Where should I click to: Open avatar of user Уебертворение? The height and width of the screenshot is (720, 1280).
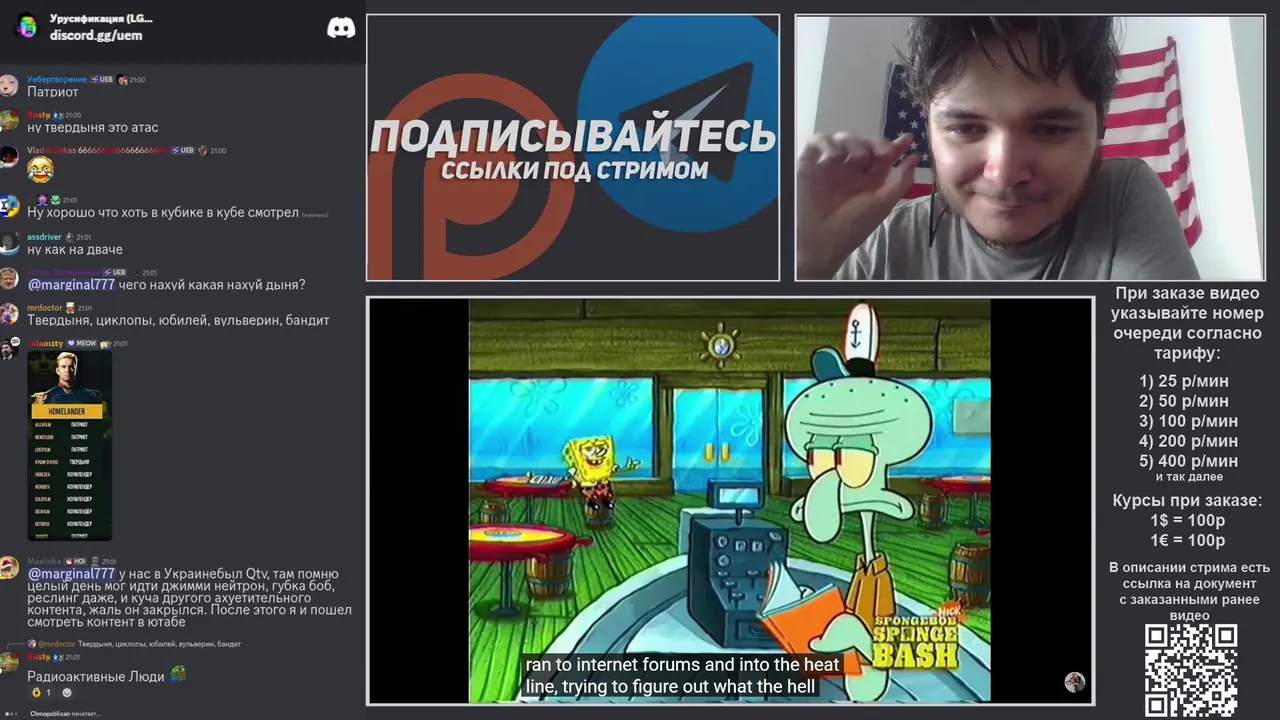click(x=9, y=85)
